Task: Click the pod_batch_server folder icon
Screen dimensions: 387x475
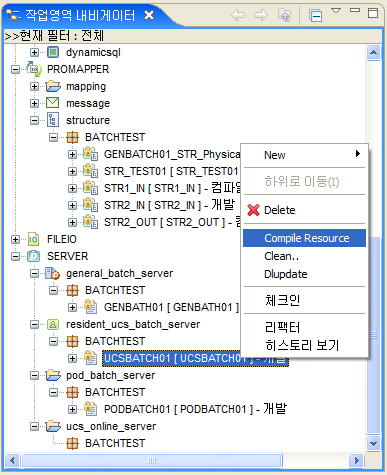Action: [53, 375]
